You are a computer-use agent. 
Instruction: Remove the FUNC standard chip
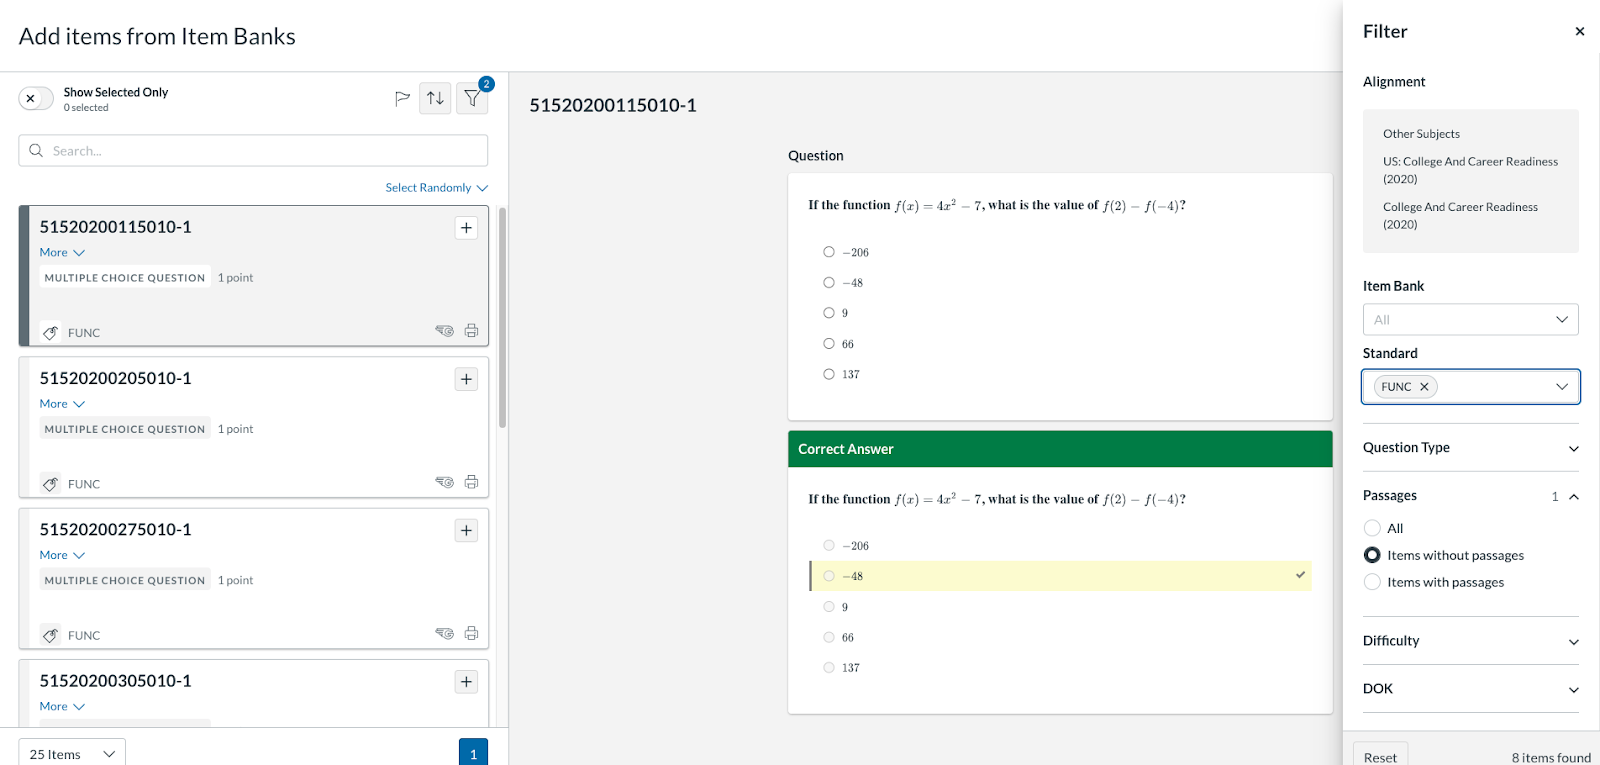coord(1424,387)
